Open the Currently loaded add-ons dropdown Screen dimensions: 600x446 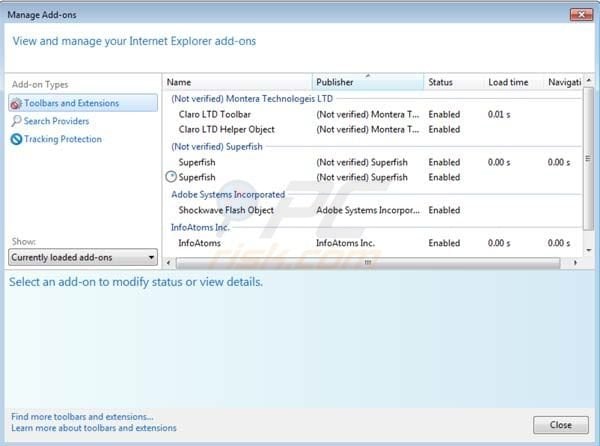point(83,257)
